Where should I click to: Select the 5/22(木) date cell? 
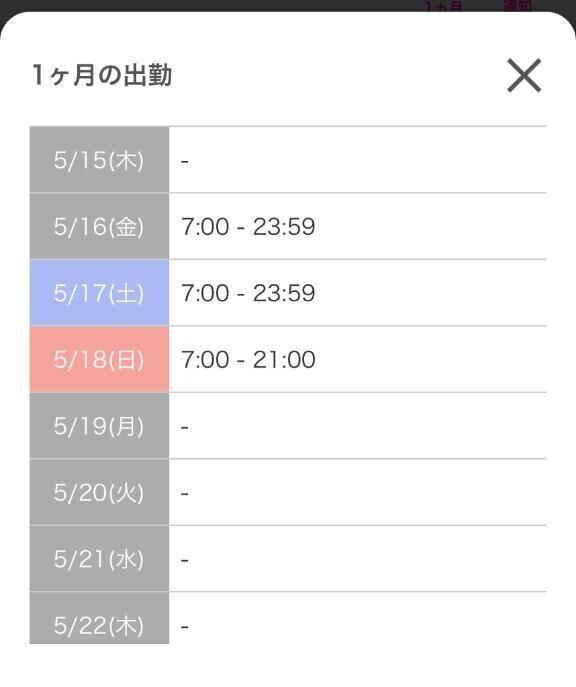pyautogui.click(x=99, y=618)
